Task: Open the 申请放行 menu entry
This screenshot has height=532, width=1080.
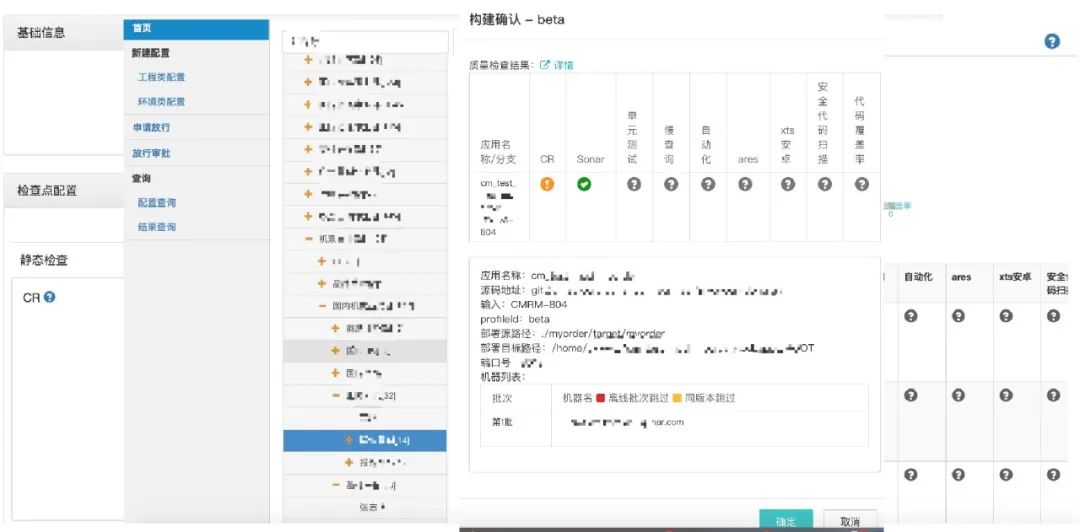Action: point(151,127)
